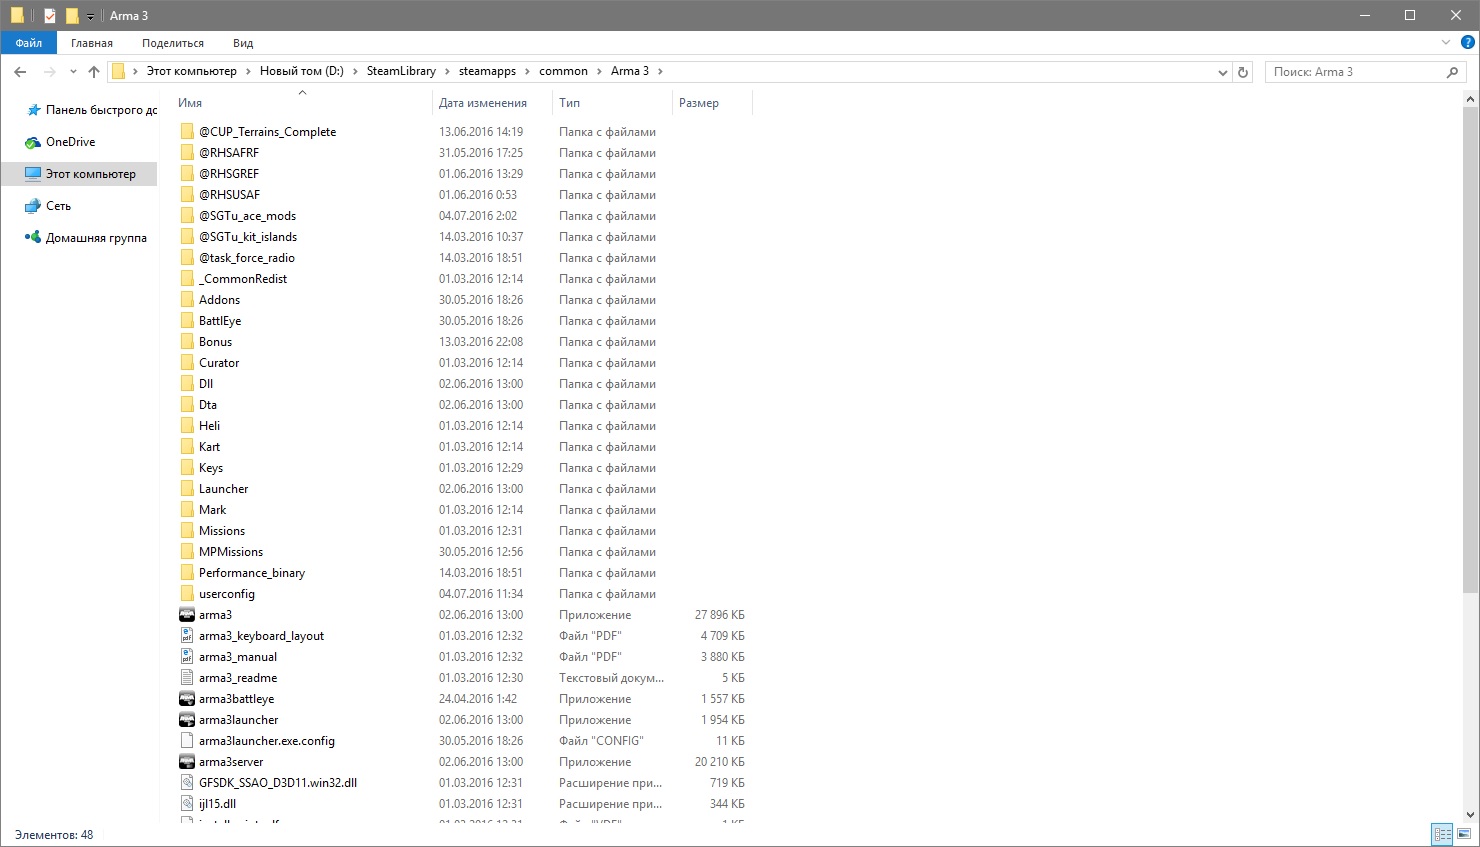Click the vertical scrollbar thumb

1470,349
